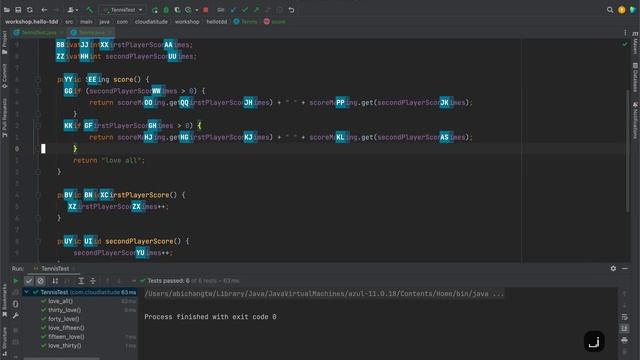Expand all test results
The width and height of the screenshot is (640, 360).
click(81, 281)
